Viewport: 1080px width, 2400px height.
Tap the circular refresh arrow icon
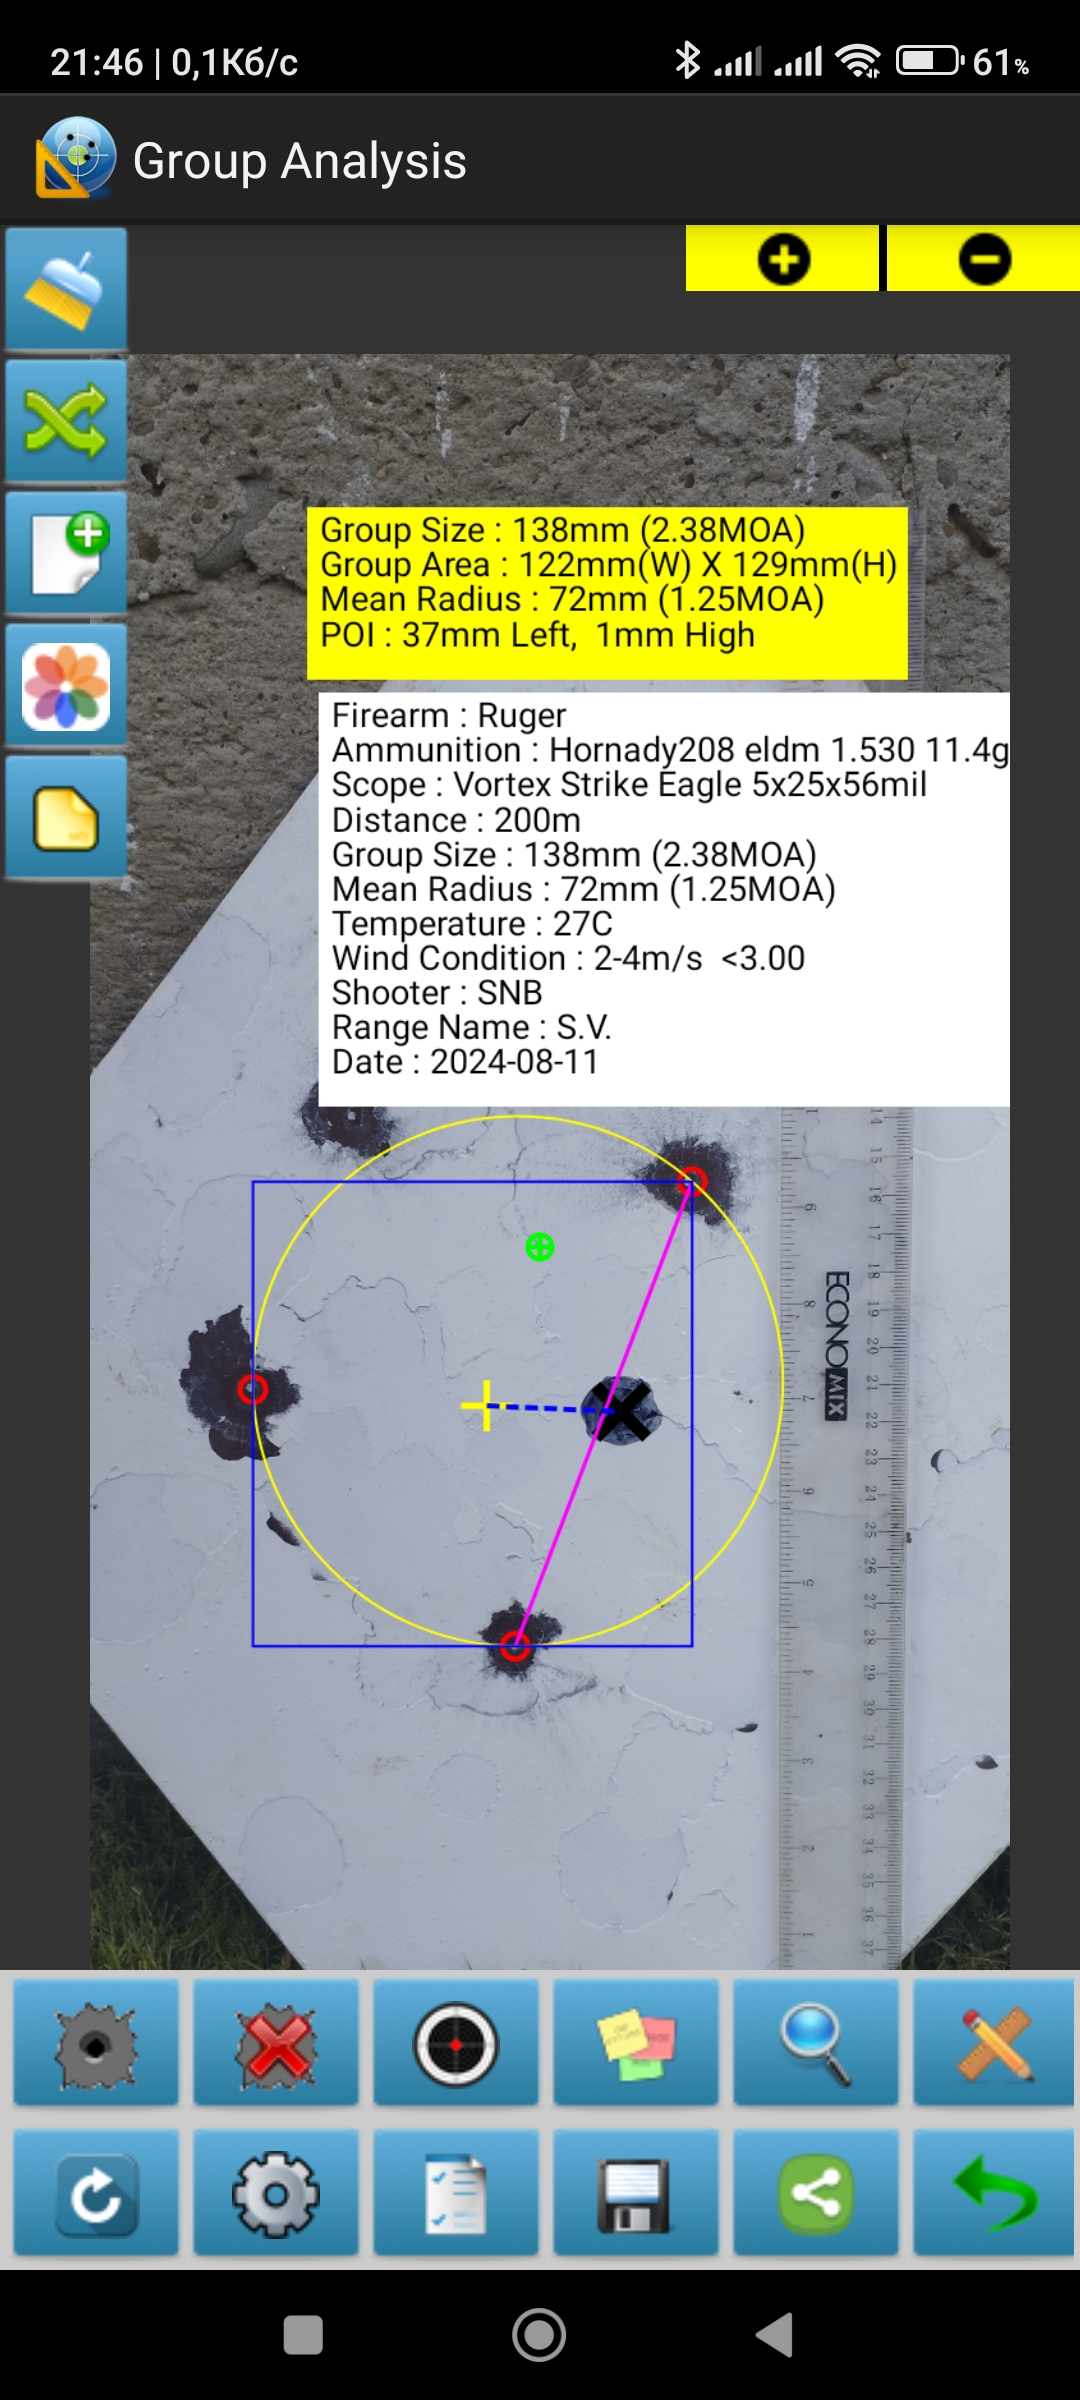click(x=96, y=2192)
